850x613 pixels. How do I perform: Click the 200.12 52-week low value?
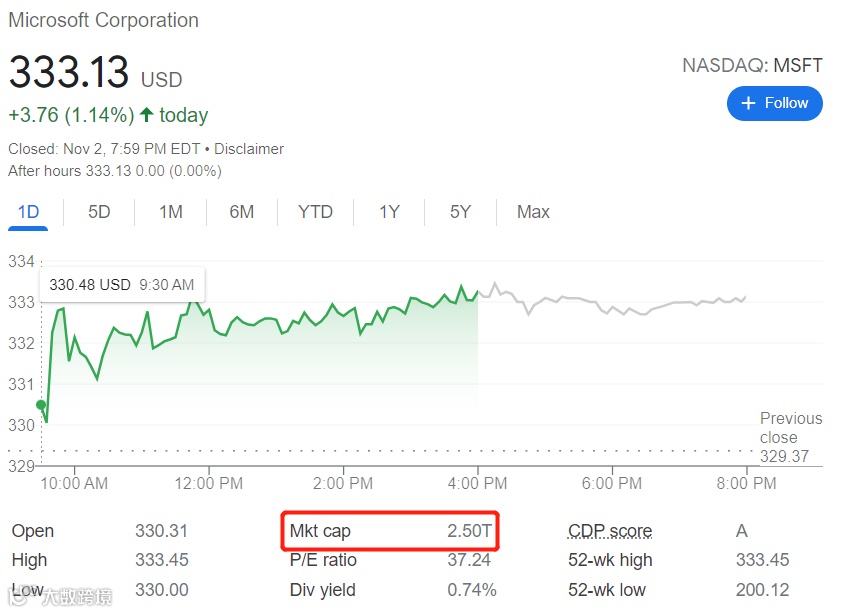[762, 590]
